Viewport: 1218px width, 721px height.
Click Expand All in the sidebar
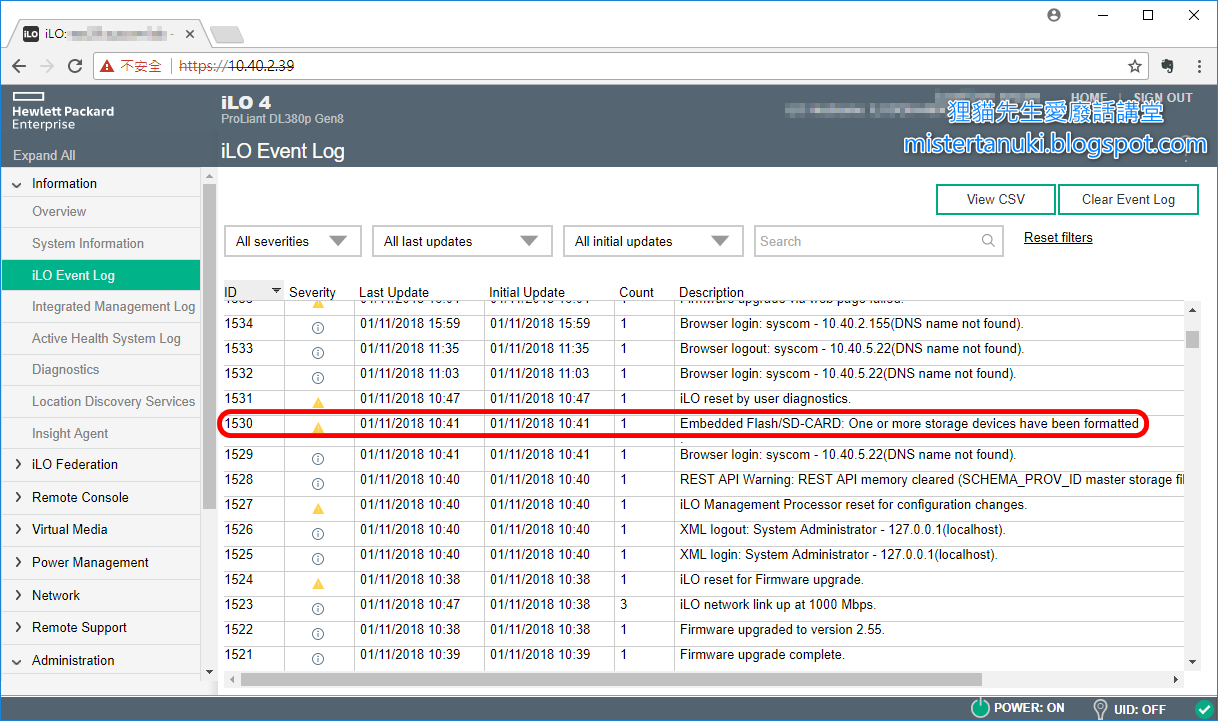click(44, 155)
